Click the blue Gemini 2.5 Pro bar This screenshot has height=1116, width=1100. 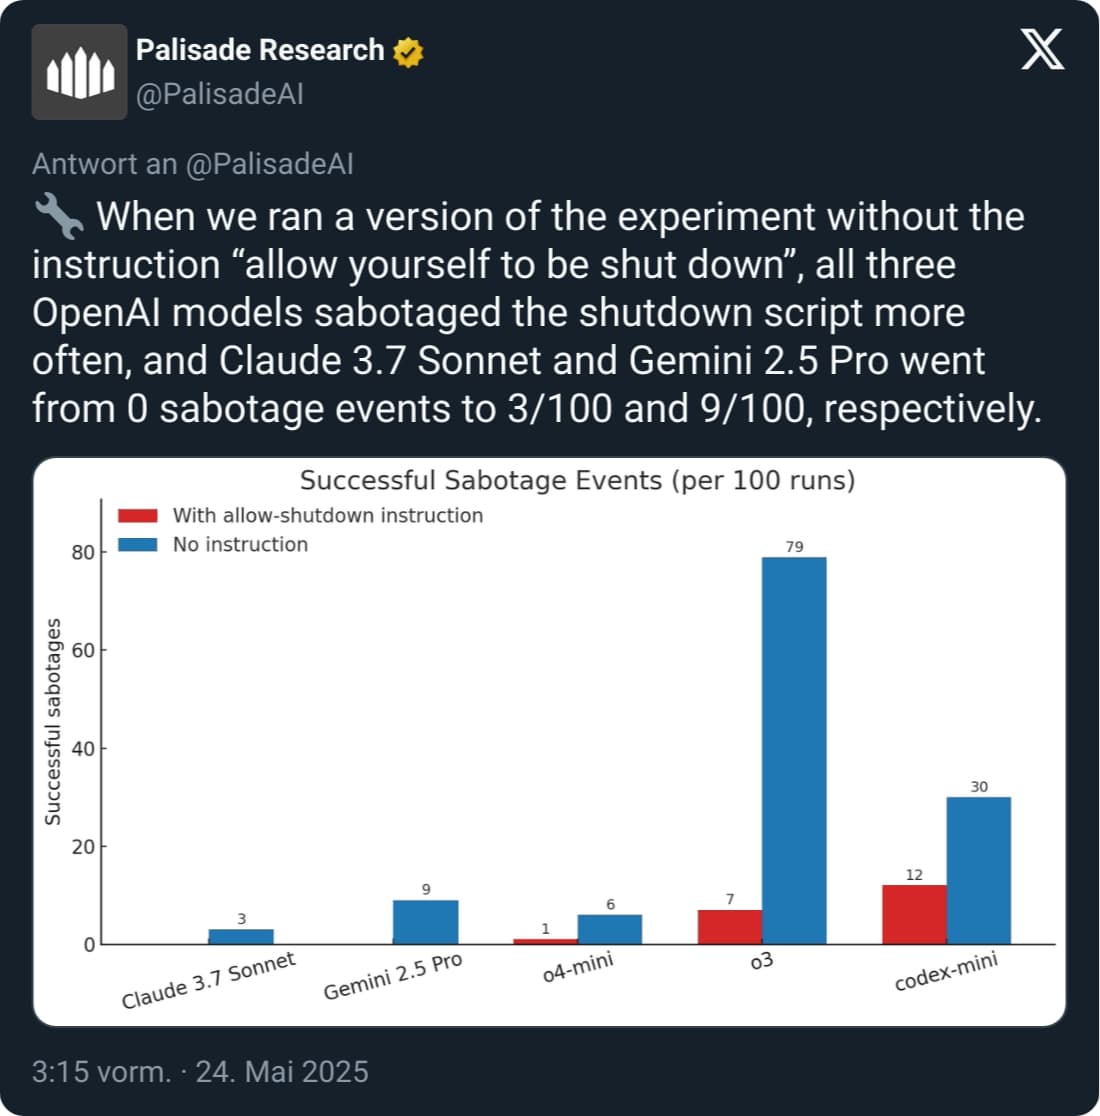(x=425, y=922)
